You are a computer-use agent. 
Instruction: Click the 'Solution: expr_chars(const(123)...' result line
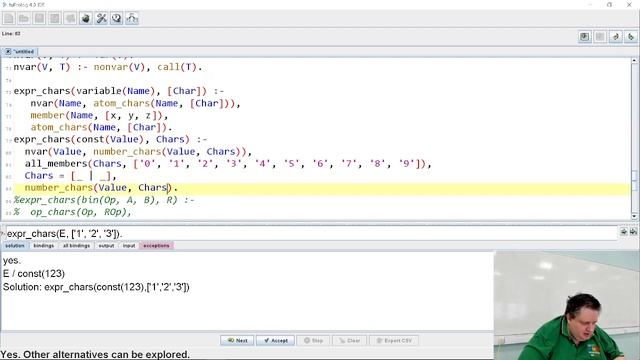coord(96,287)
